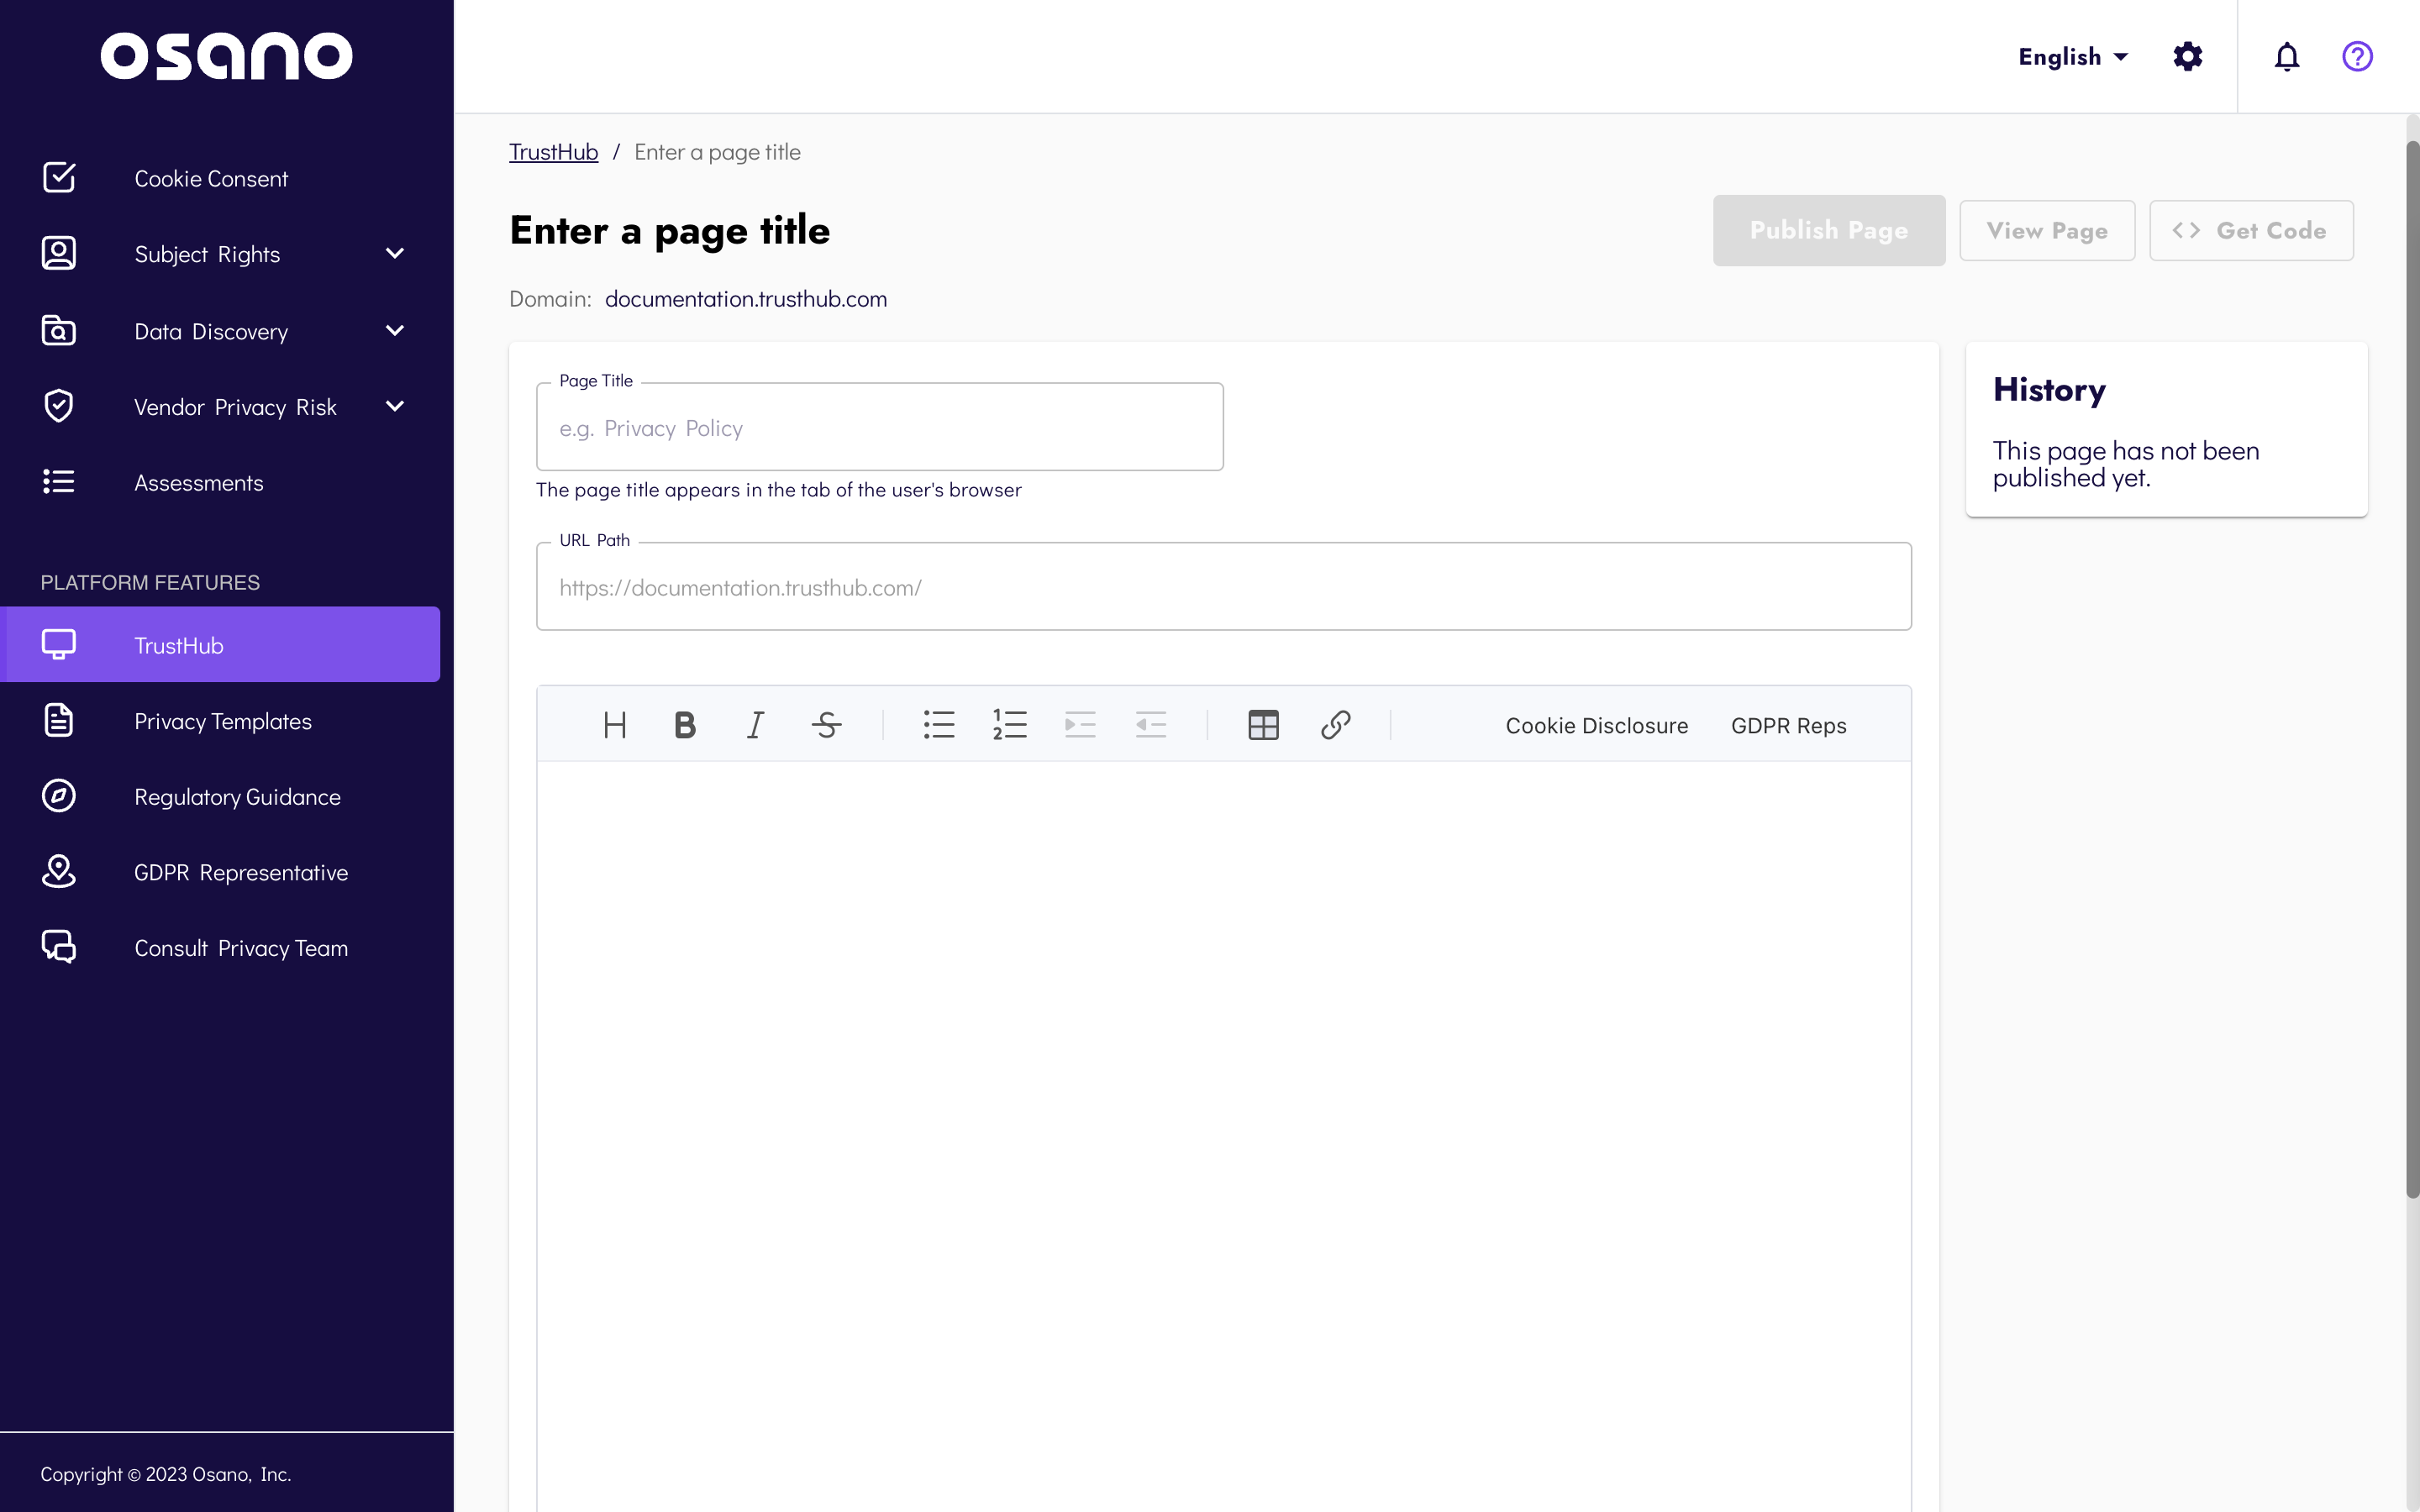Screen dimensions: 2420x1512
Task: Open the English language dropdown
Action: coord(2072,57)
